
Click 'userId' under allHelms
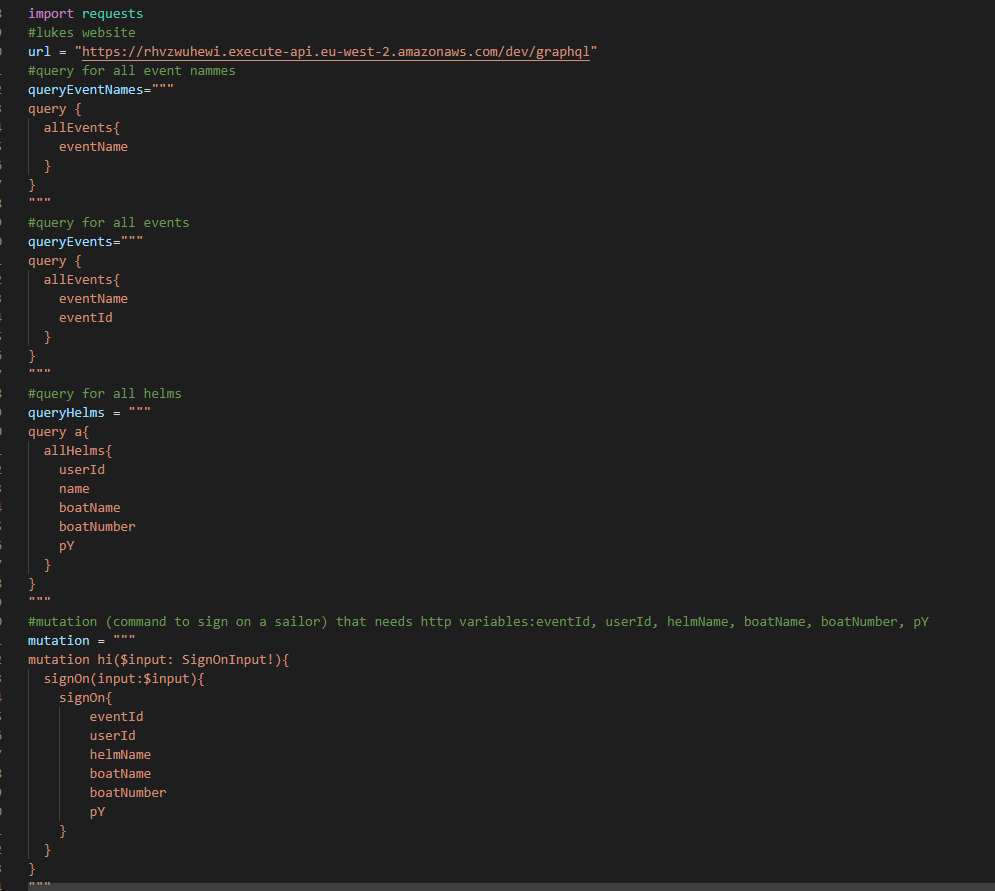[x=82, y=470]
